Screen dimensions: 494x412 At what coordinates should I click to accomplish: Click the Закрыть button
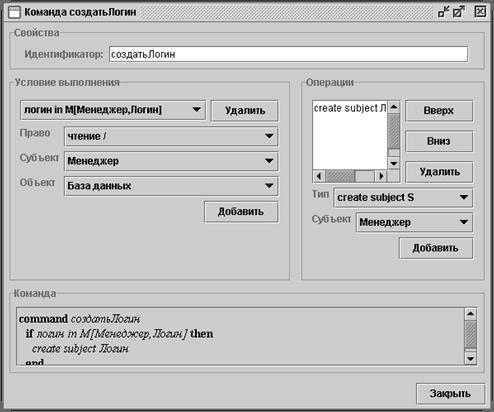pyautogui.click(x=450, y=394)
